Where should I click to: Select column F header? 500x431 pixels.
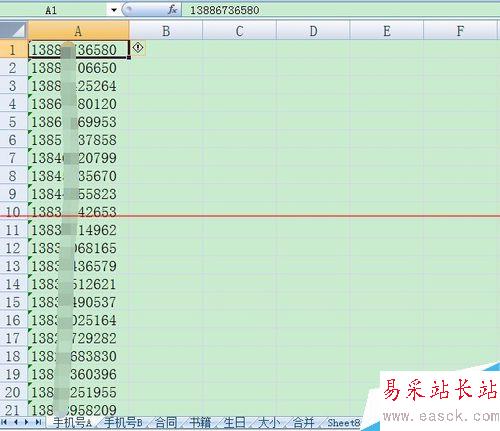coord(460,31)
